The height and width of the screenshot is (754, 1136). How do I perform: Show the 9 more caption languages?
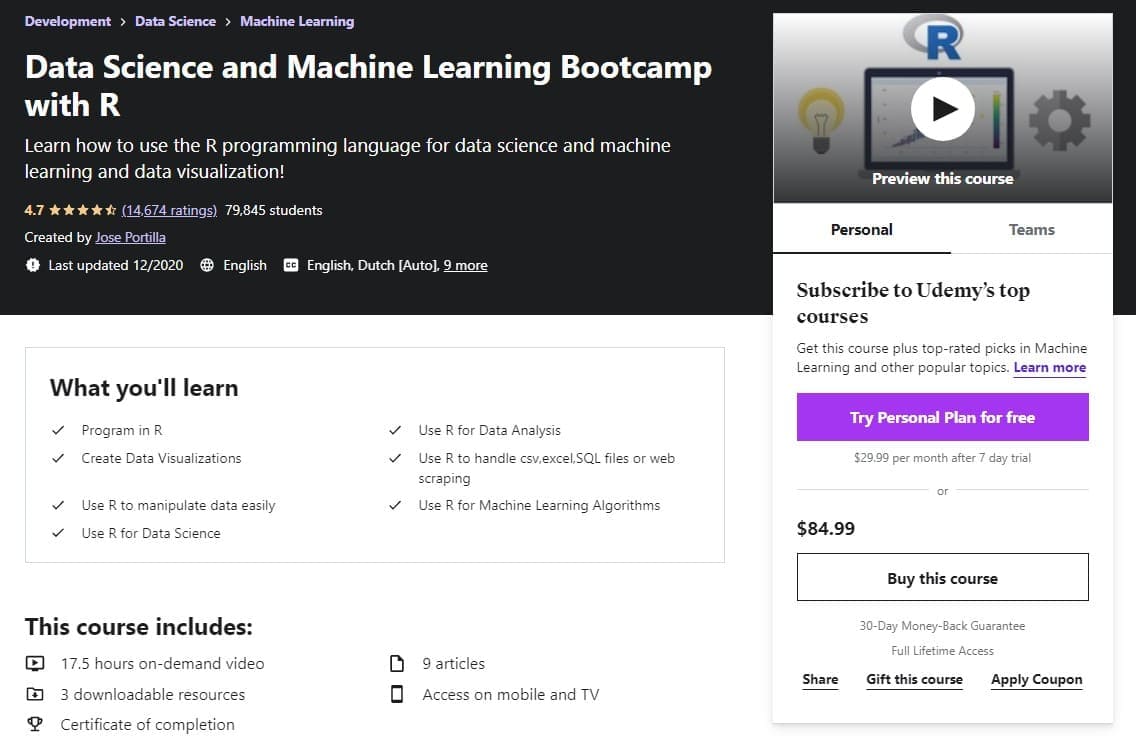(x=465, y=265)
